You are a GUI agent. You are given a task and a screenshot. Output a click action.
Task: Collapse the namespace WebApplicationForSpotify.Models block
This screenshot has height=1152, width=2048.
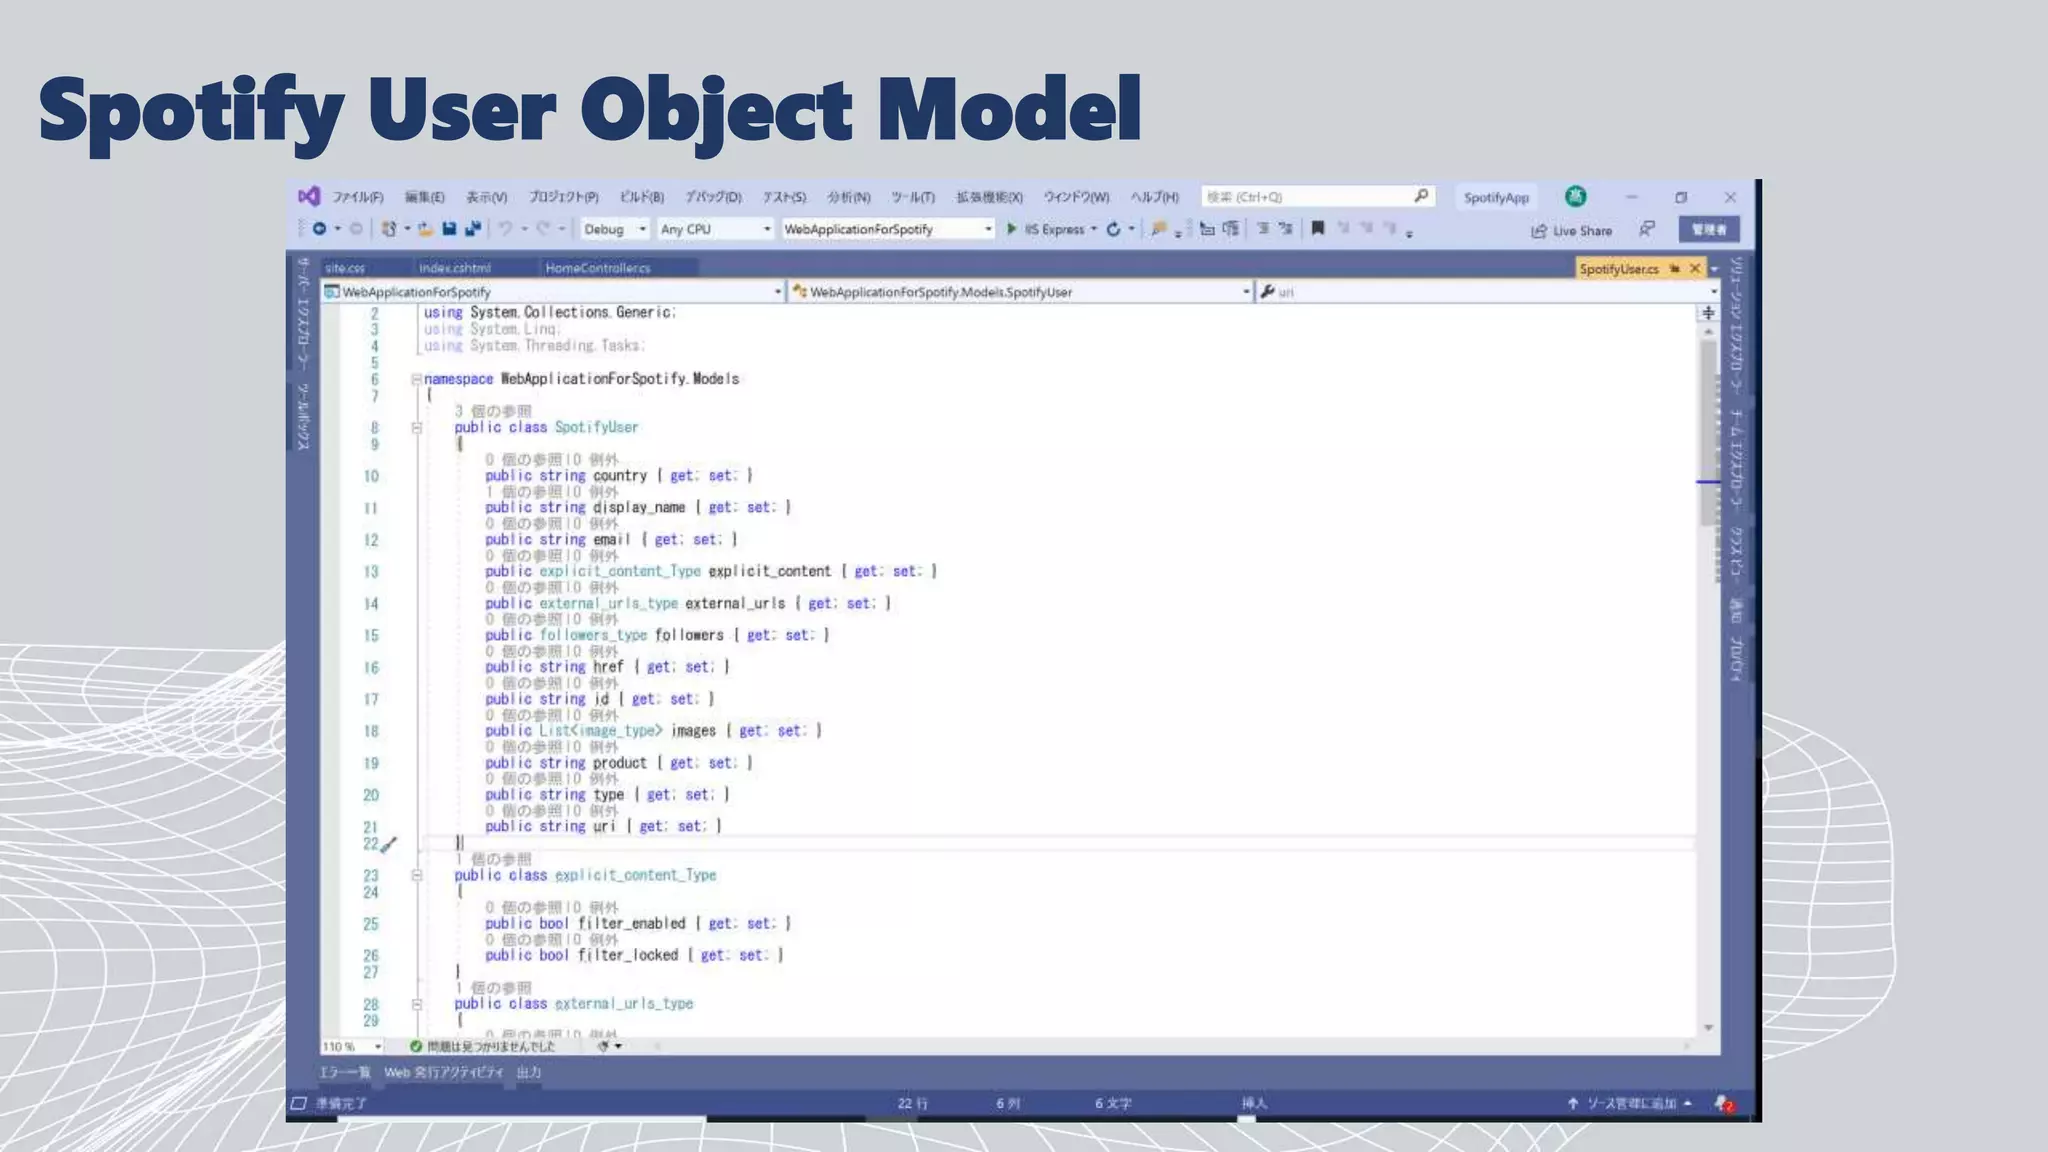click(416, 379)
